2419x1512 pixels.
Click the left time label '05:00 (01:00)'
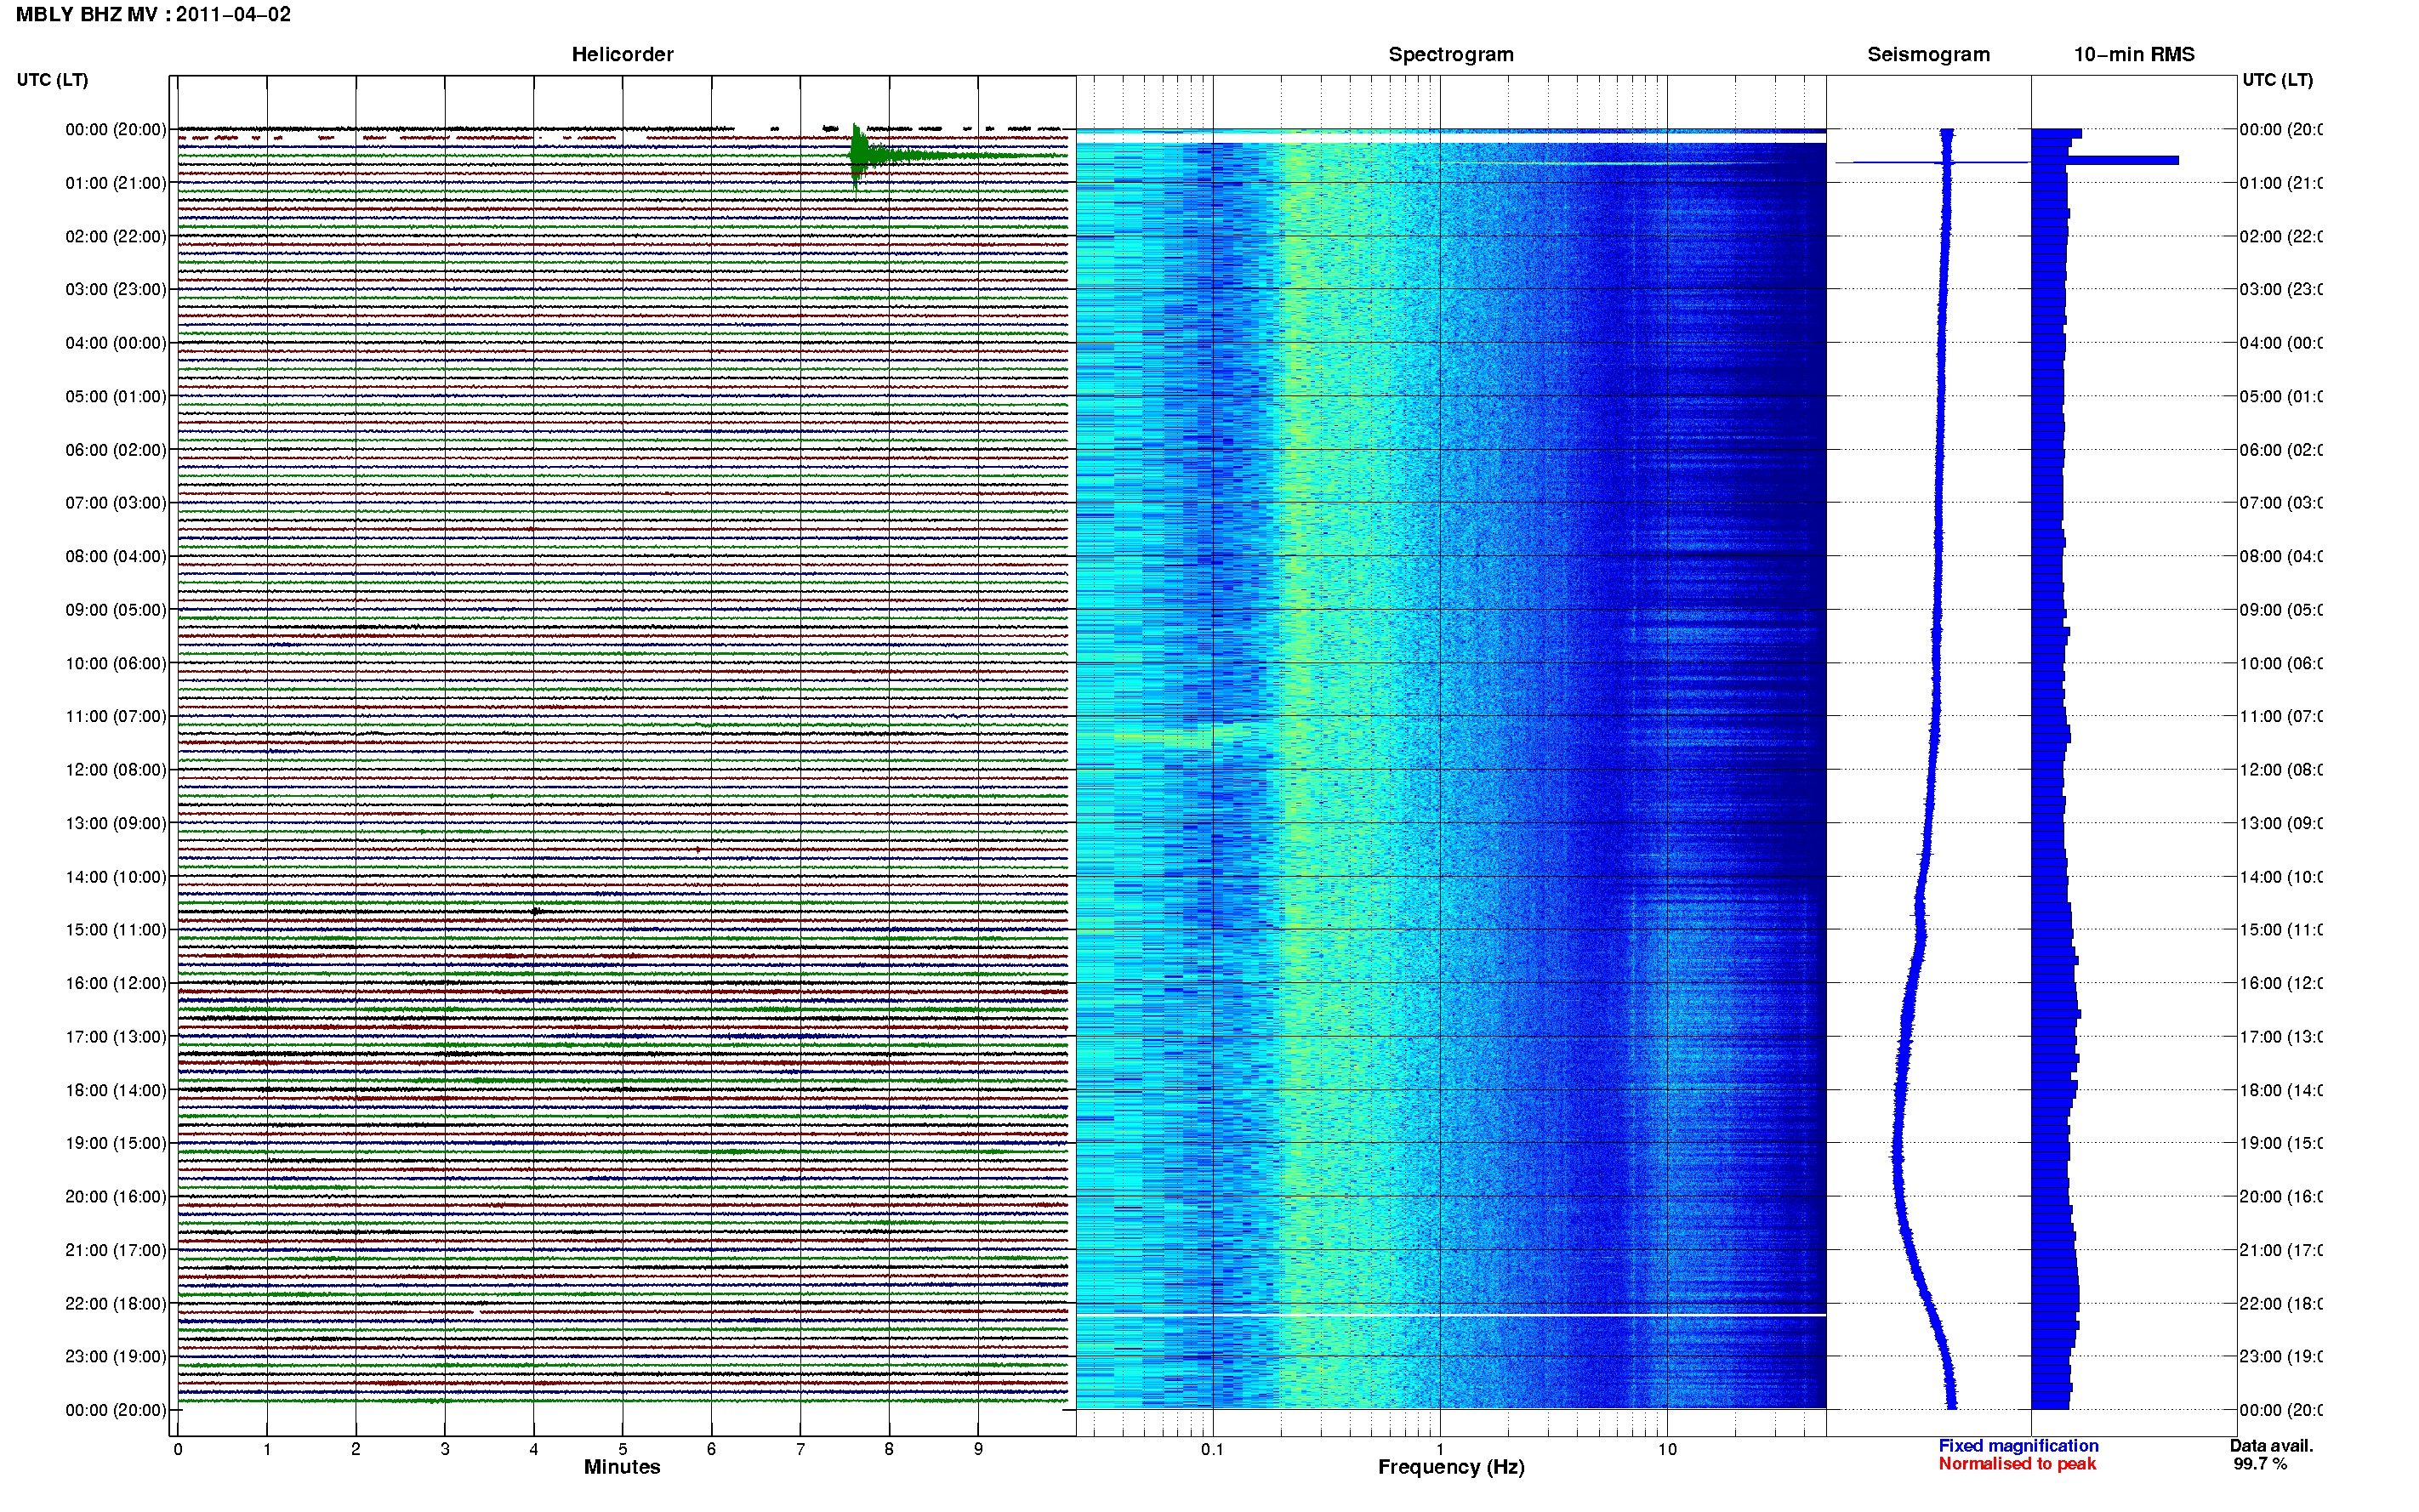pyautogui.click(x=116, y=397)
